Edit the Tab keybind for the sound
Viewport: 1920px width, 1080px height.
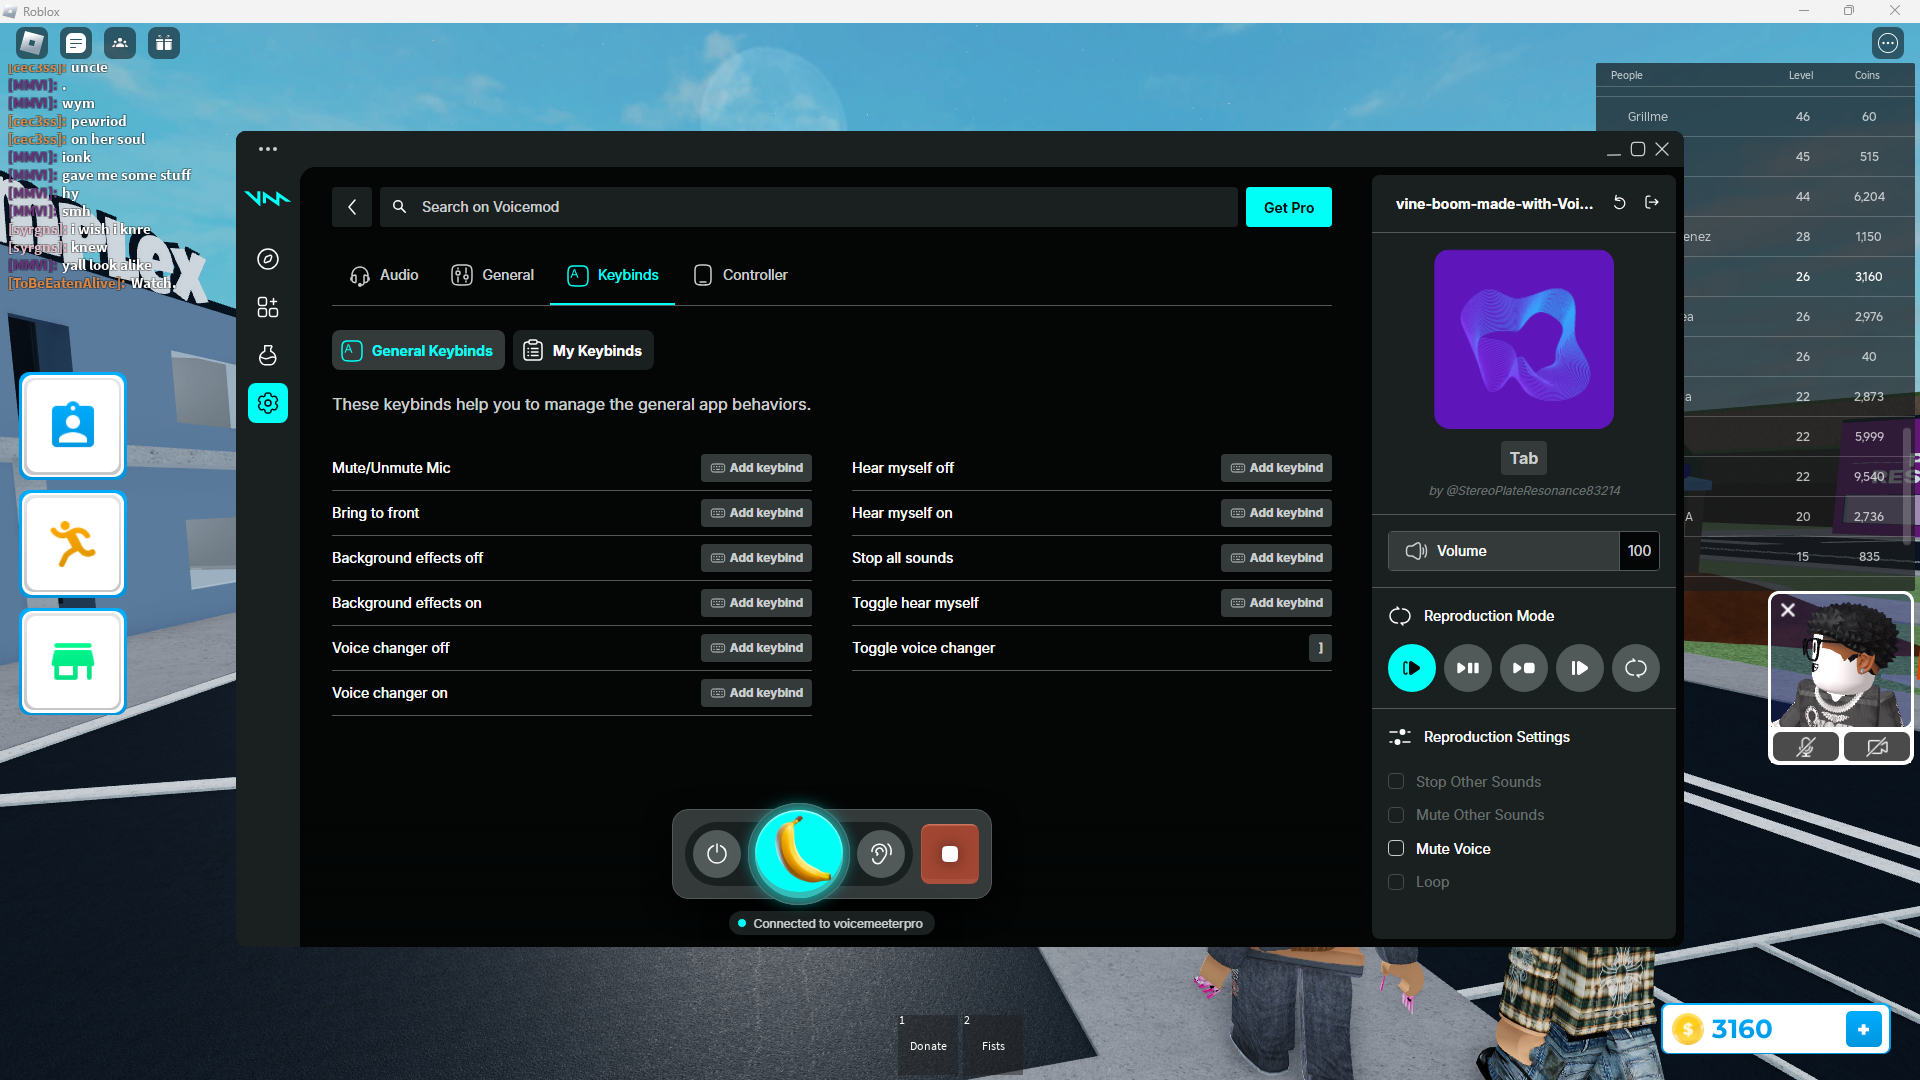pos(1524,458)
